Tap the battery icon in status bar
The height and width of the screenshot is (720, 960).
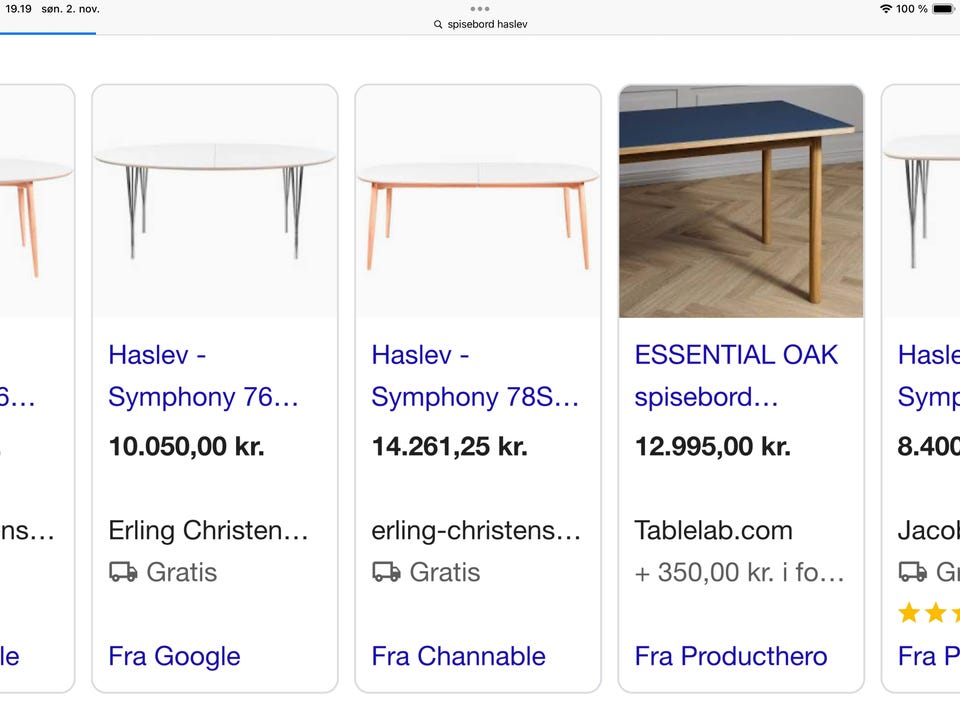pos(944,9)
